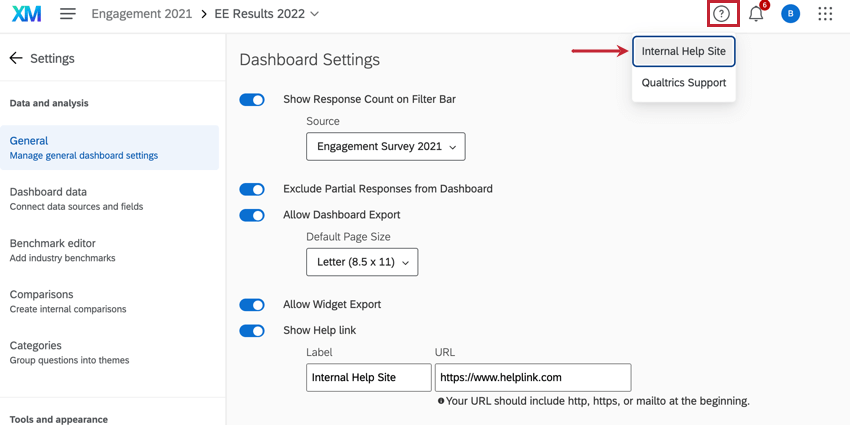Open the Engagement Survey 2021 source dropdown
The width and height of the screenshot is (850, 425).
(386, 146)
